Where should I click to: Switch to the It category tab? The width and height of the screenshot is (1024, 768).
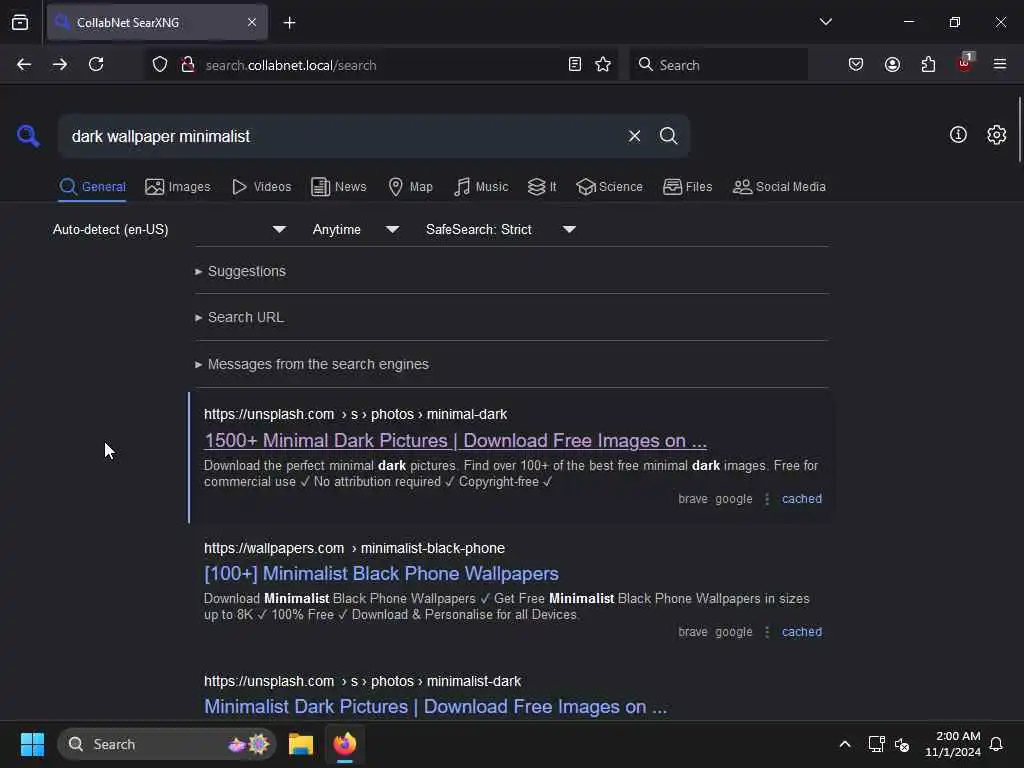[542, 187]
